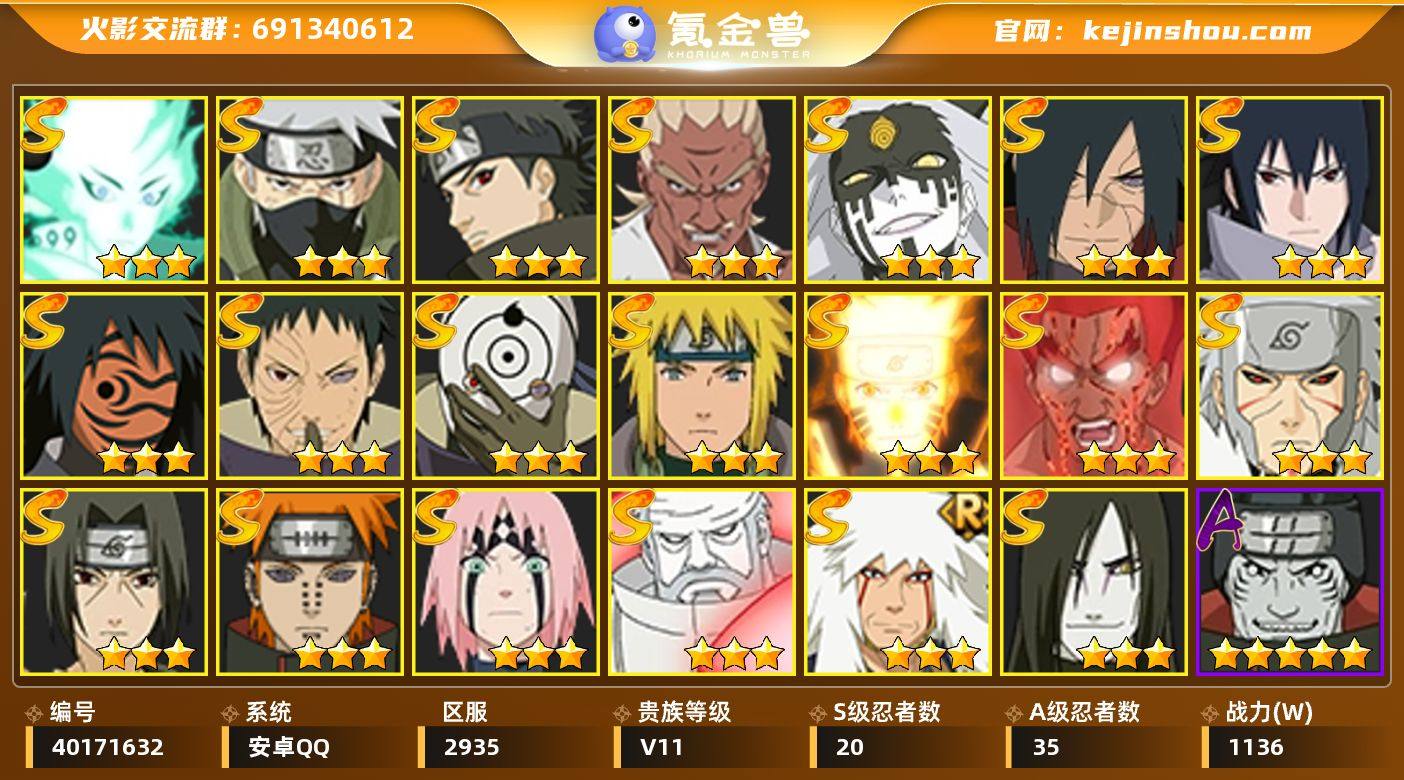Choose the orange spiral-mask Tobi card
The width and height of the screenshot is (1404, 780).
tap(114, 385)
